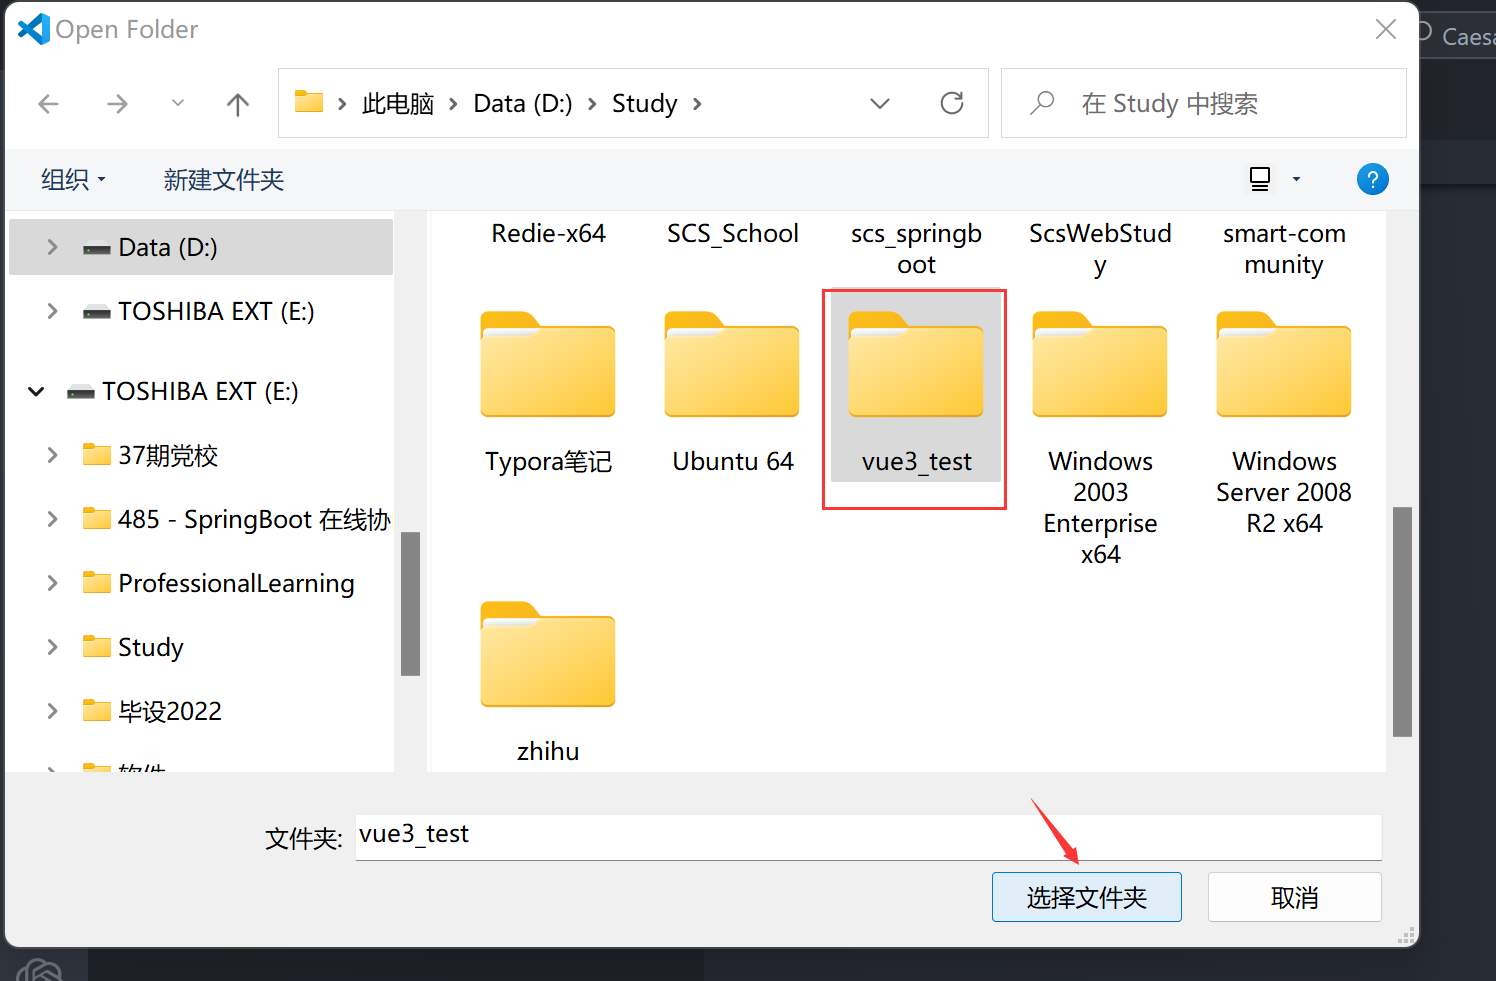Screen dimensions: 1496x981
Task: Refresh the current folder view
Action: point(952,103)
